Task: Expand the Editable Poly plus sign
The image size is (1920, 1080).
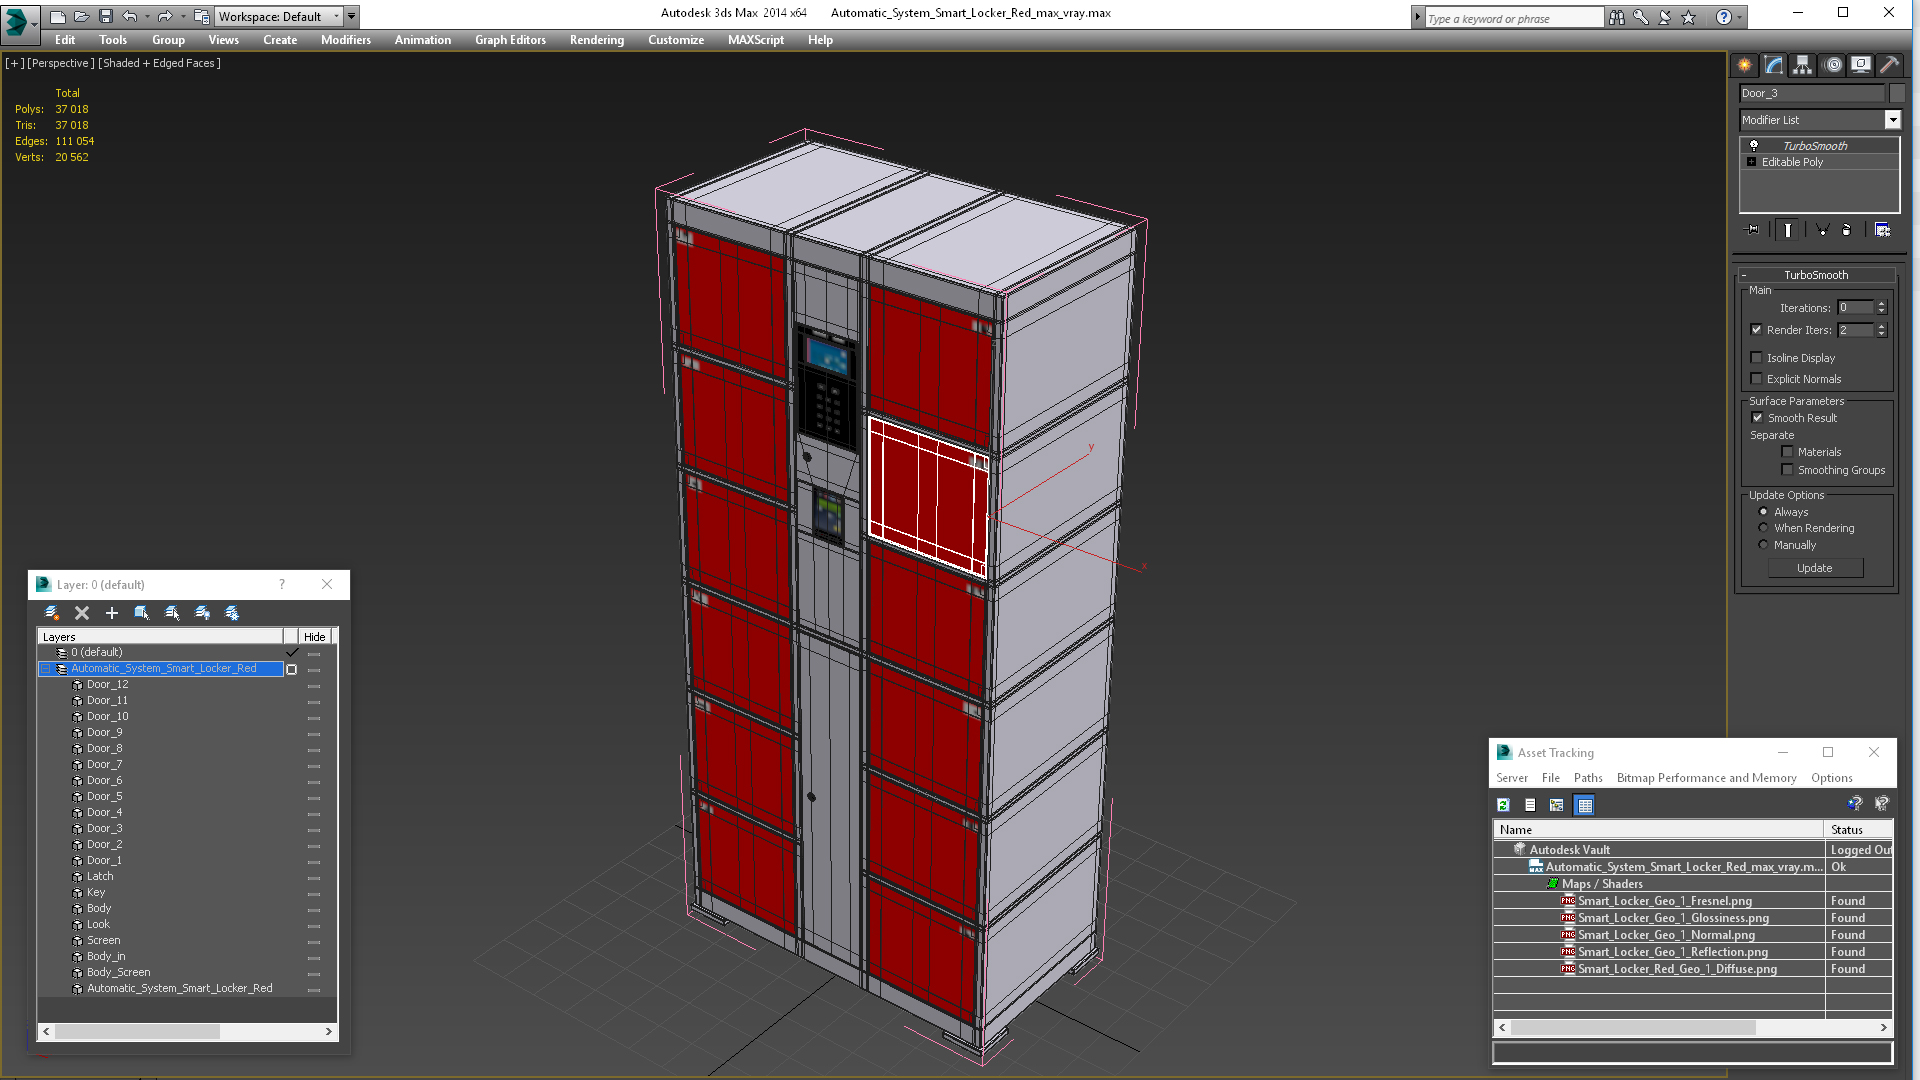Action: point(1751,162)
